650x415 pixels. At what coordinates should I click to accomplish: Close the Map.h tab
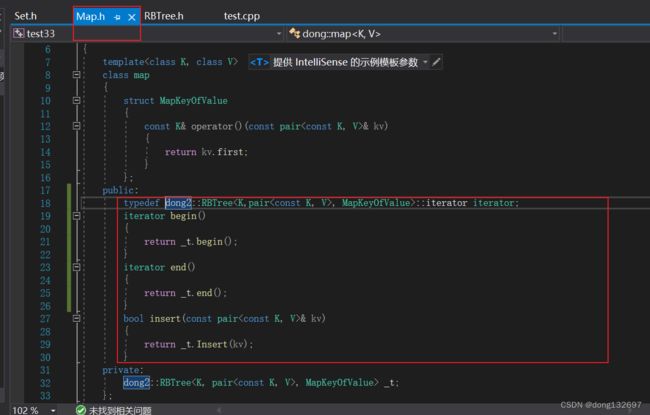click(132, 17)
